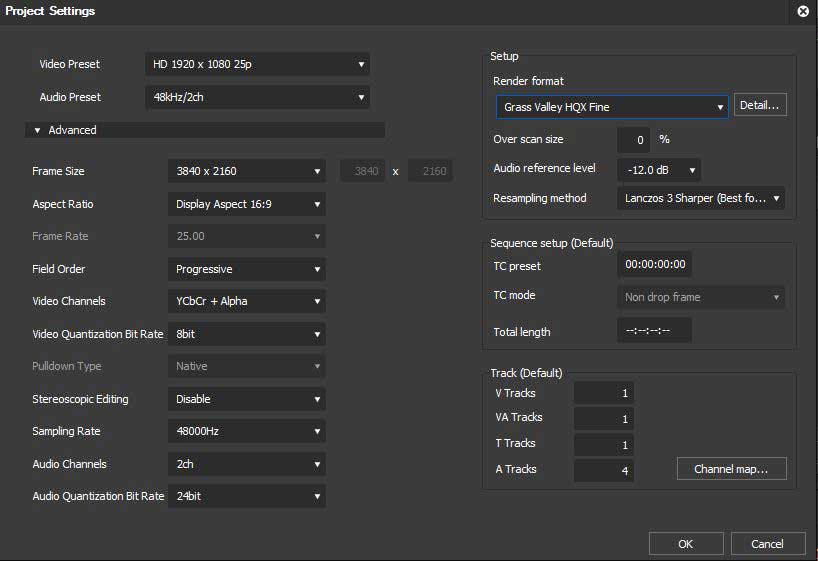Click the V Tracks count field

pyautogui.click(x=604, y=393)
